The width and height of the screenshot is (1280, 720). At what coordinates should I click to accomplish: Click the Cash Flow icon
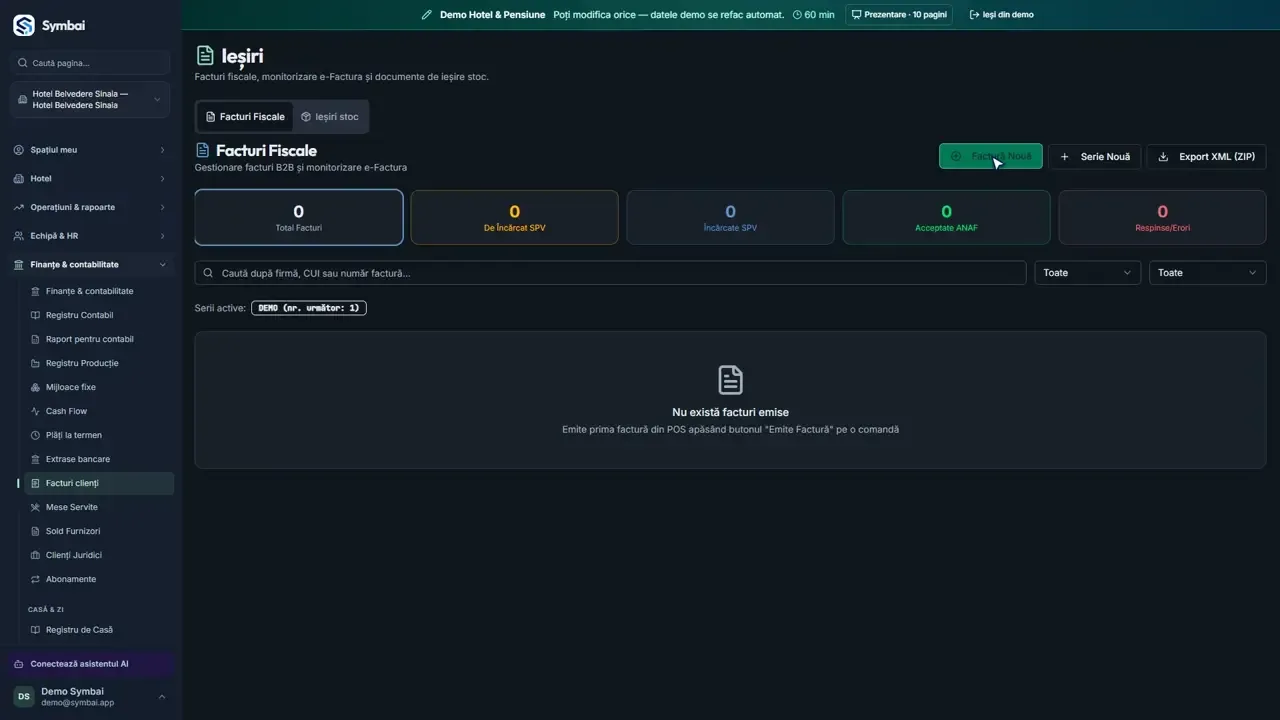click(x=36, y=411)
